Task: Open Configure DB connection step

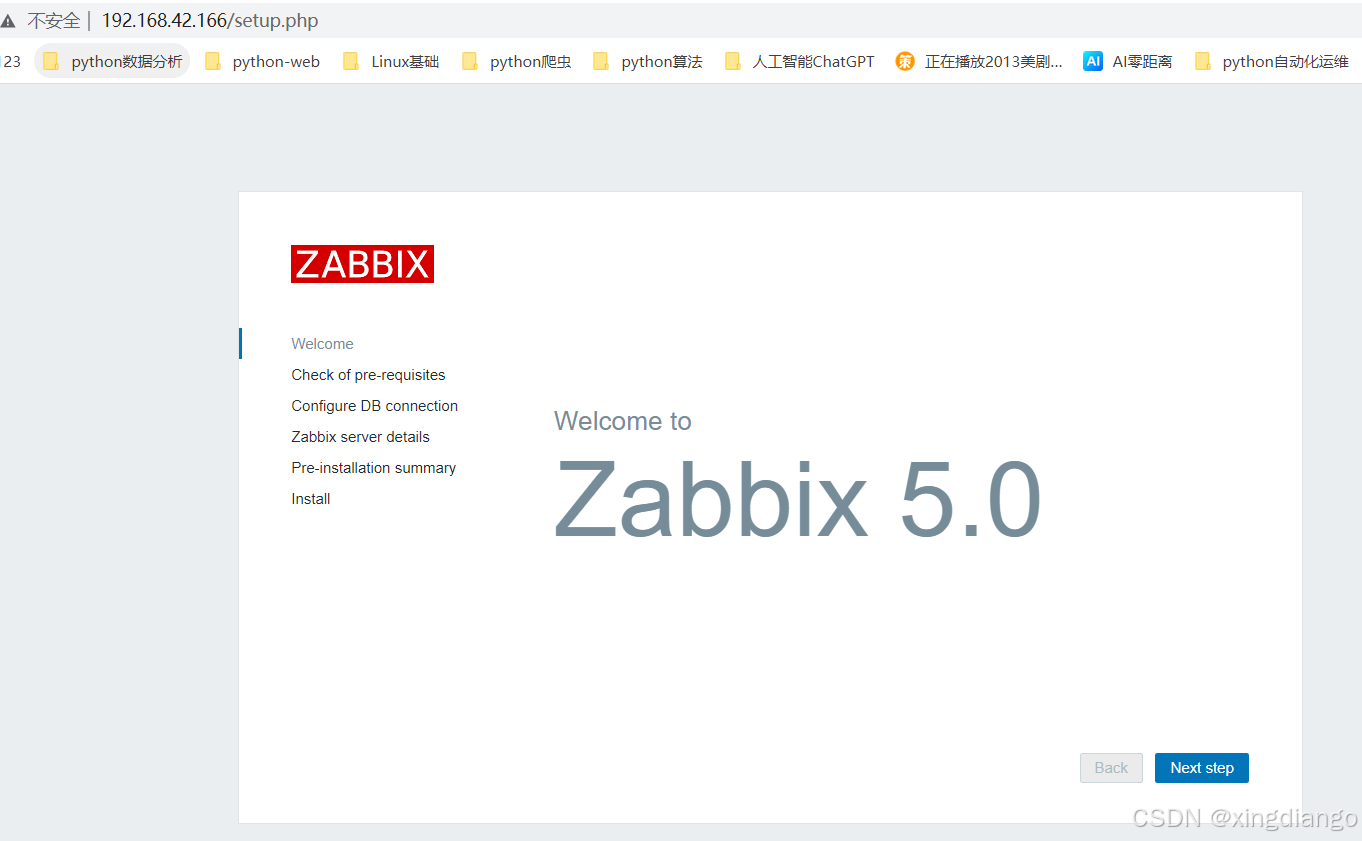Action: point(374,406)
